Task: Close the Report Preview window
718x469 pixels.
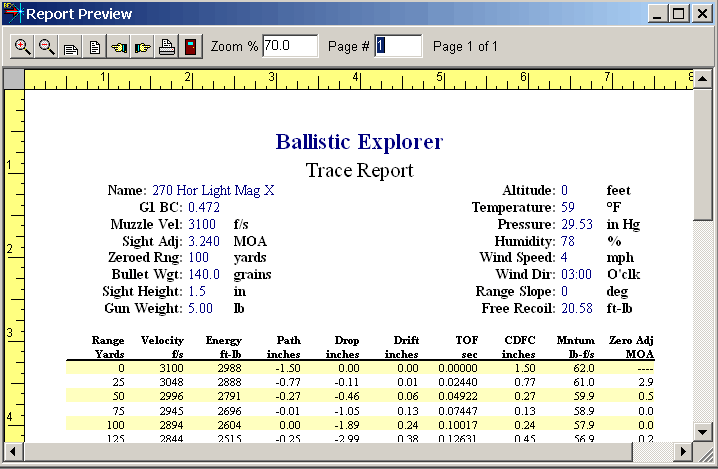Action: (702, 14)
